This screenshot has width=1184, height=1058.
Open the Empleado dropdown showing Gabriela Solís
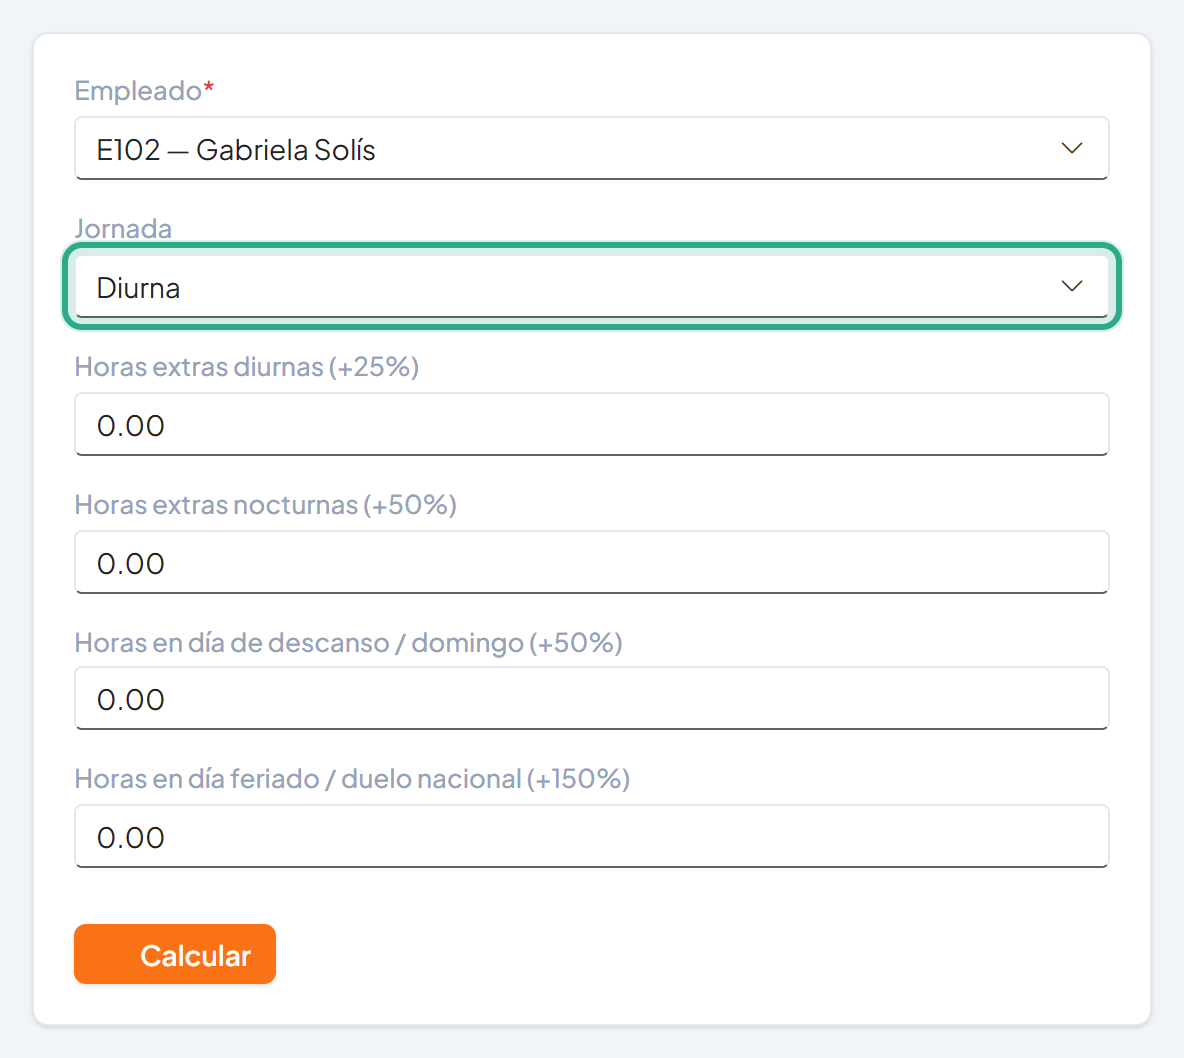tap(591, 148)
